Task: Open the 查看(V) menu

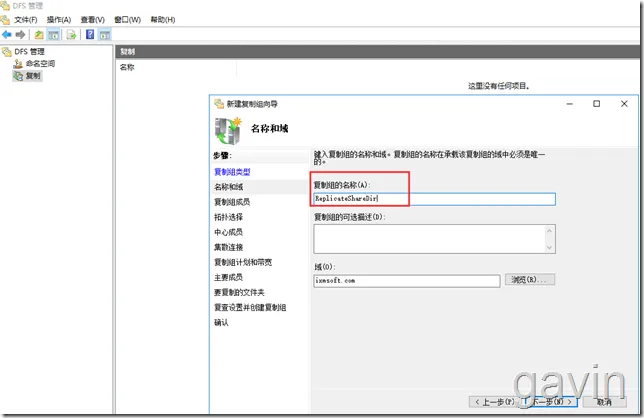Action: point(92,20)
